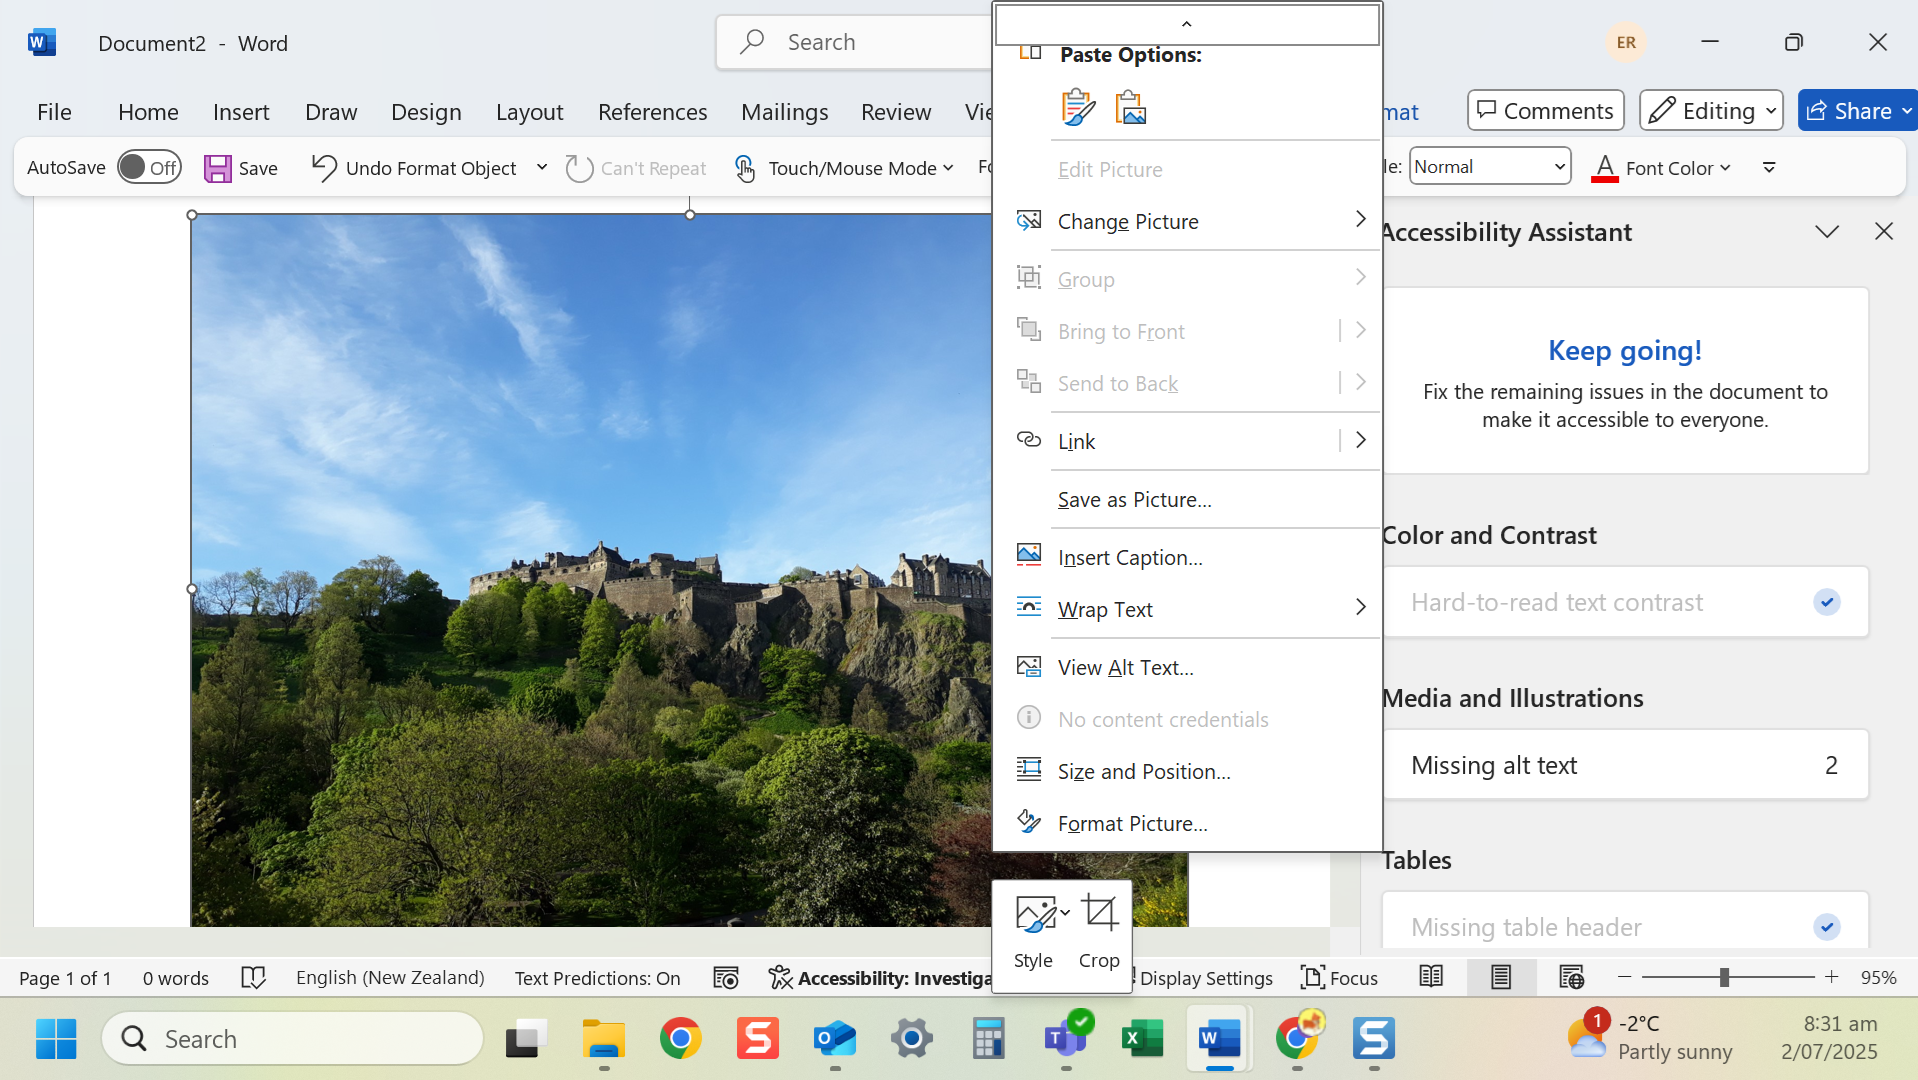The image size is (1918, 1080).
Task: Click the Word search box
Action: pyautogui.click(x=855, y=42)
